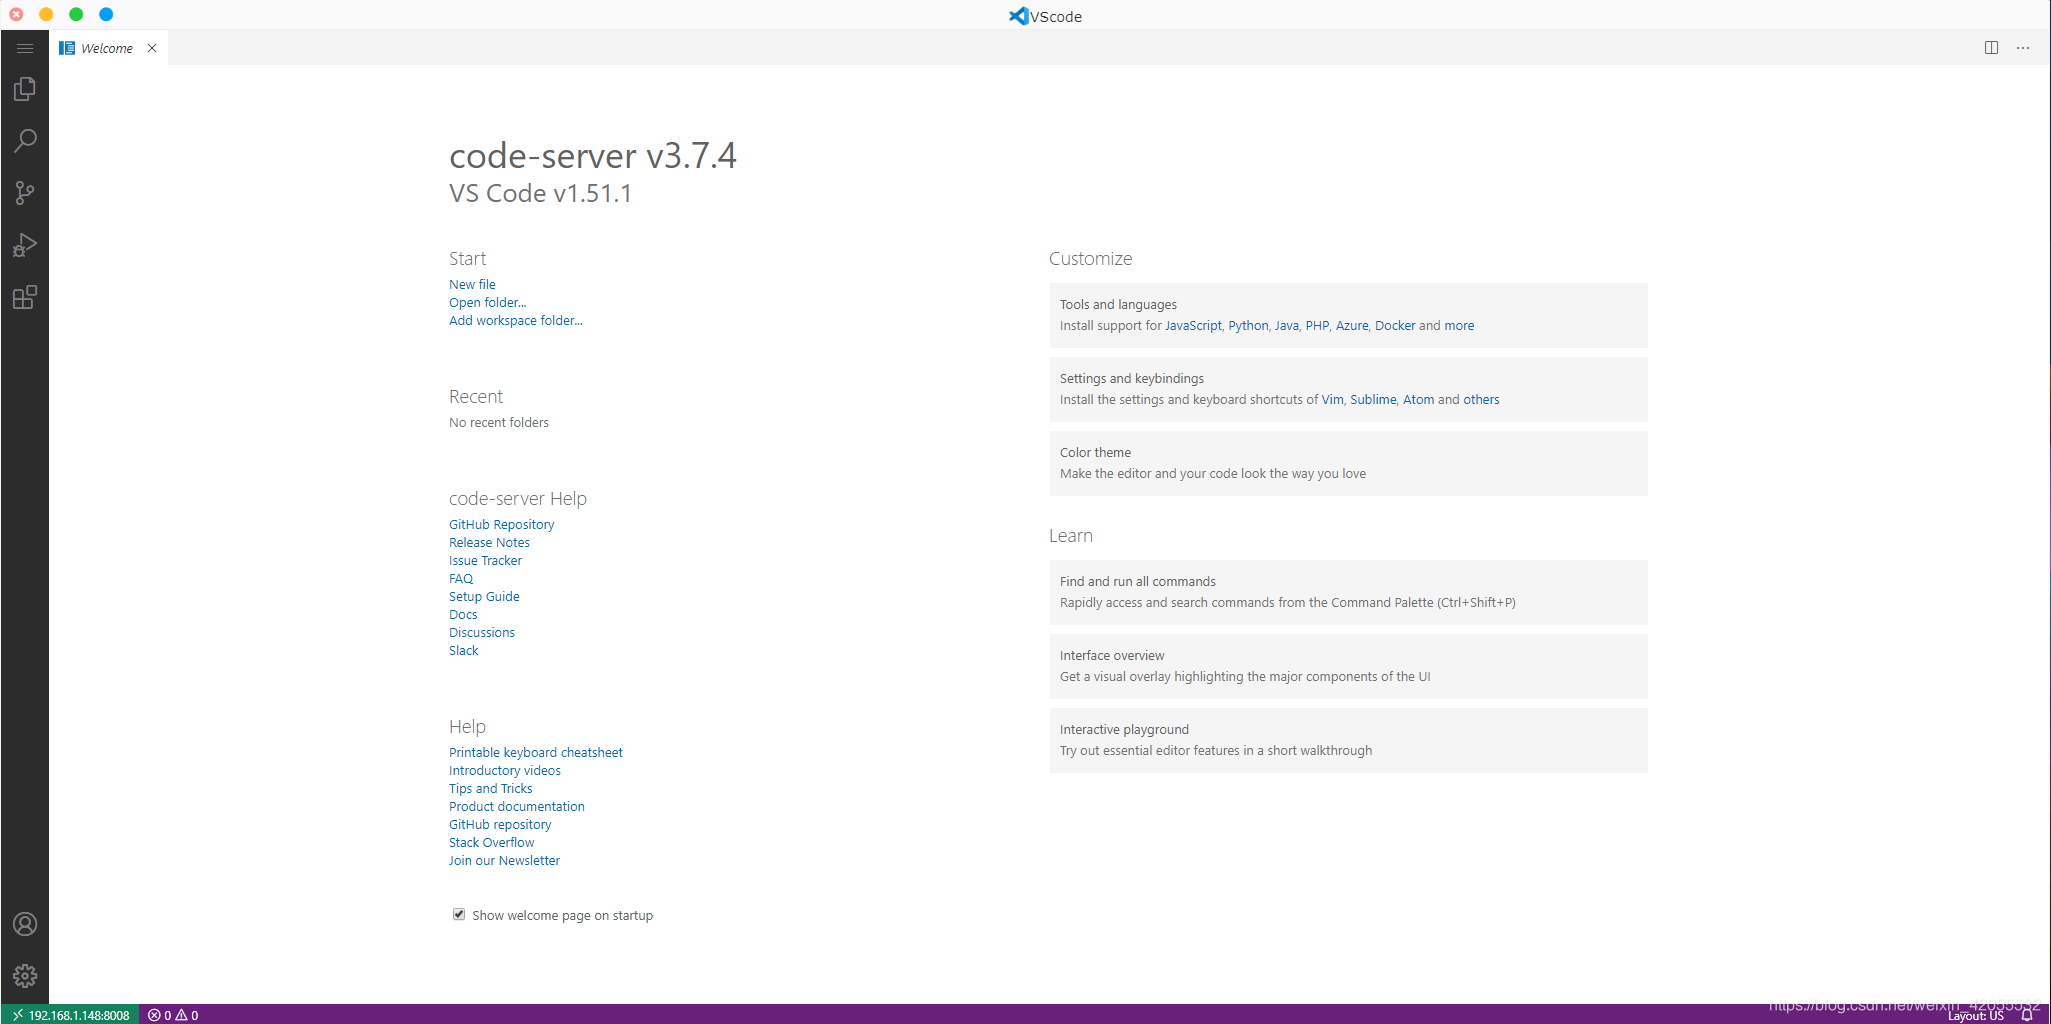Screen dimensions: 2051x1024
Task: Open the Discussions link
Action: (482, 633)
